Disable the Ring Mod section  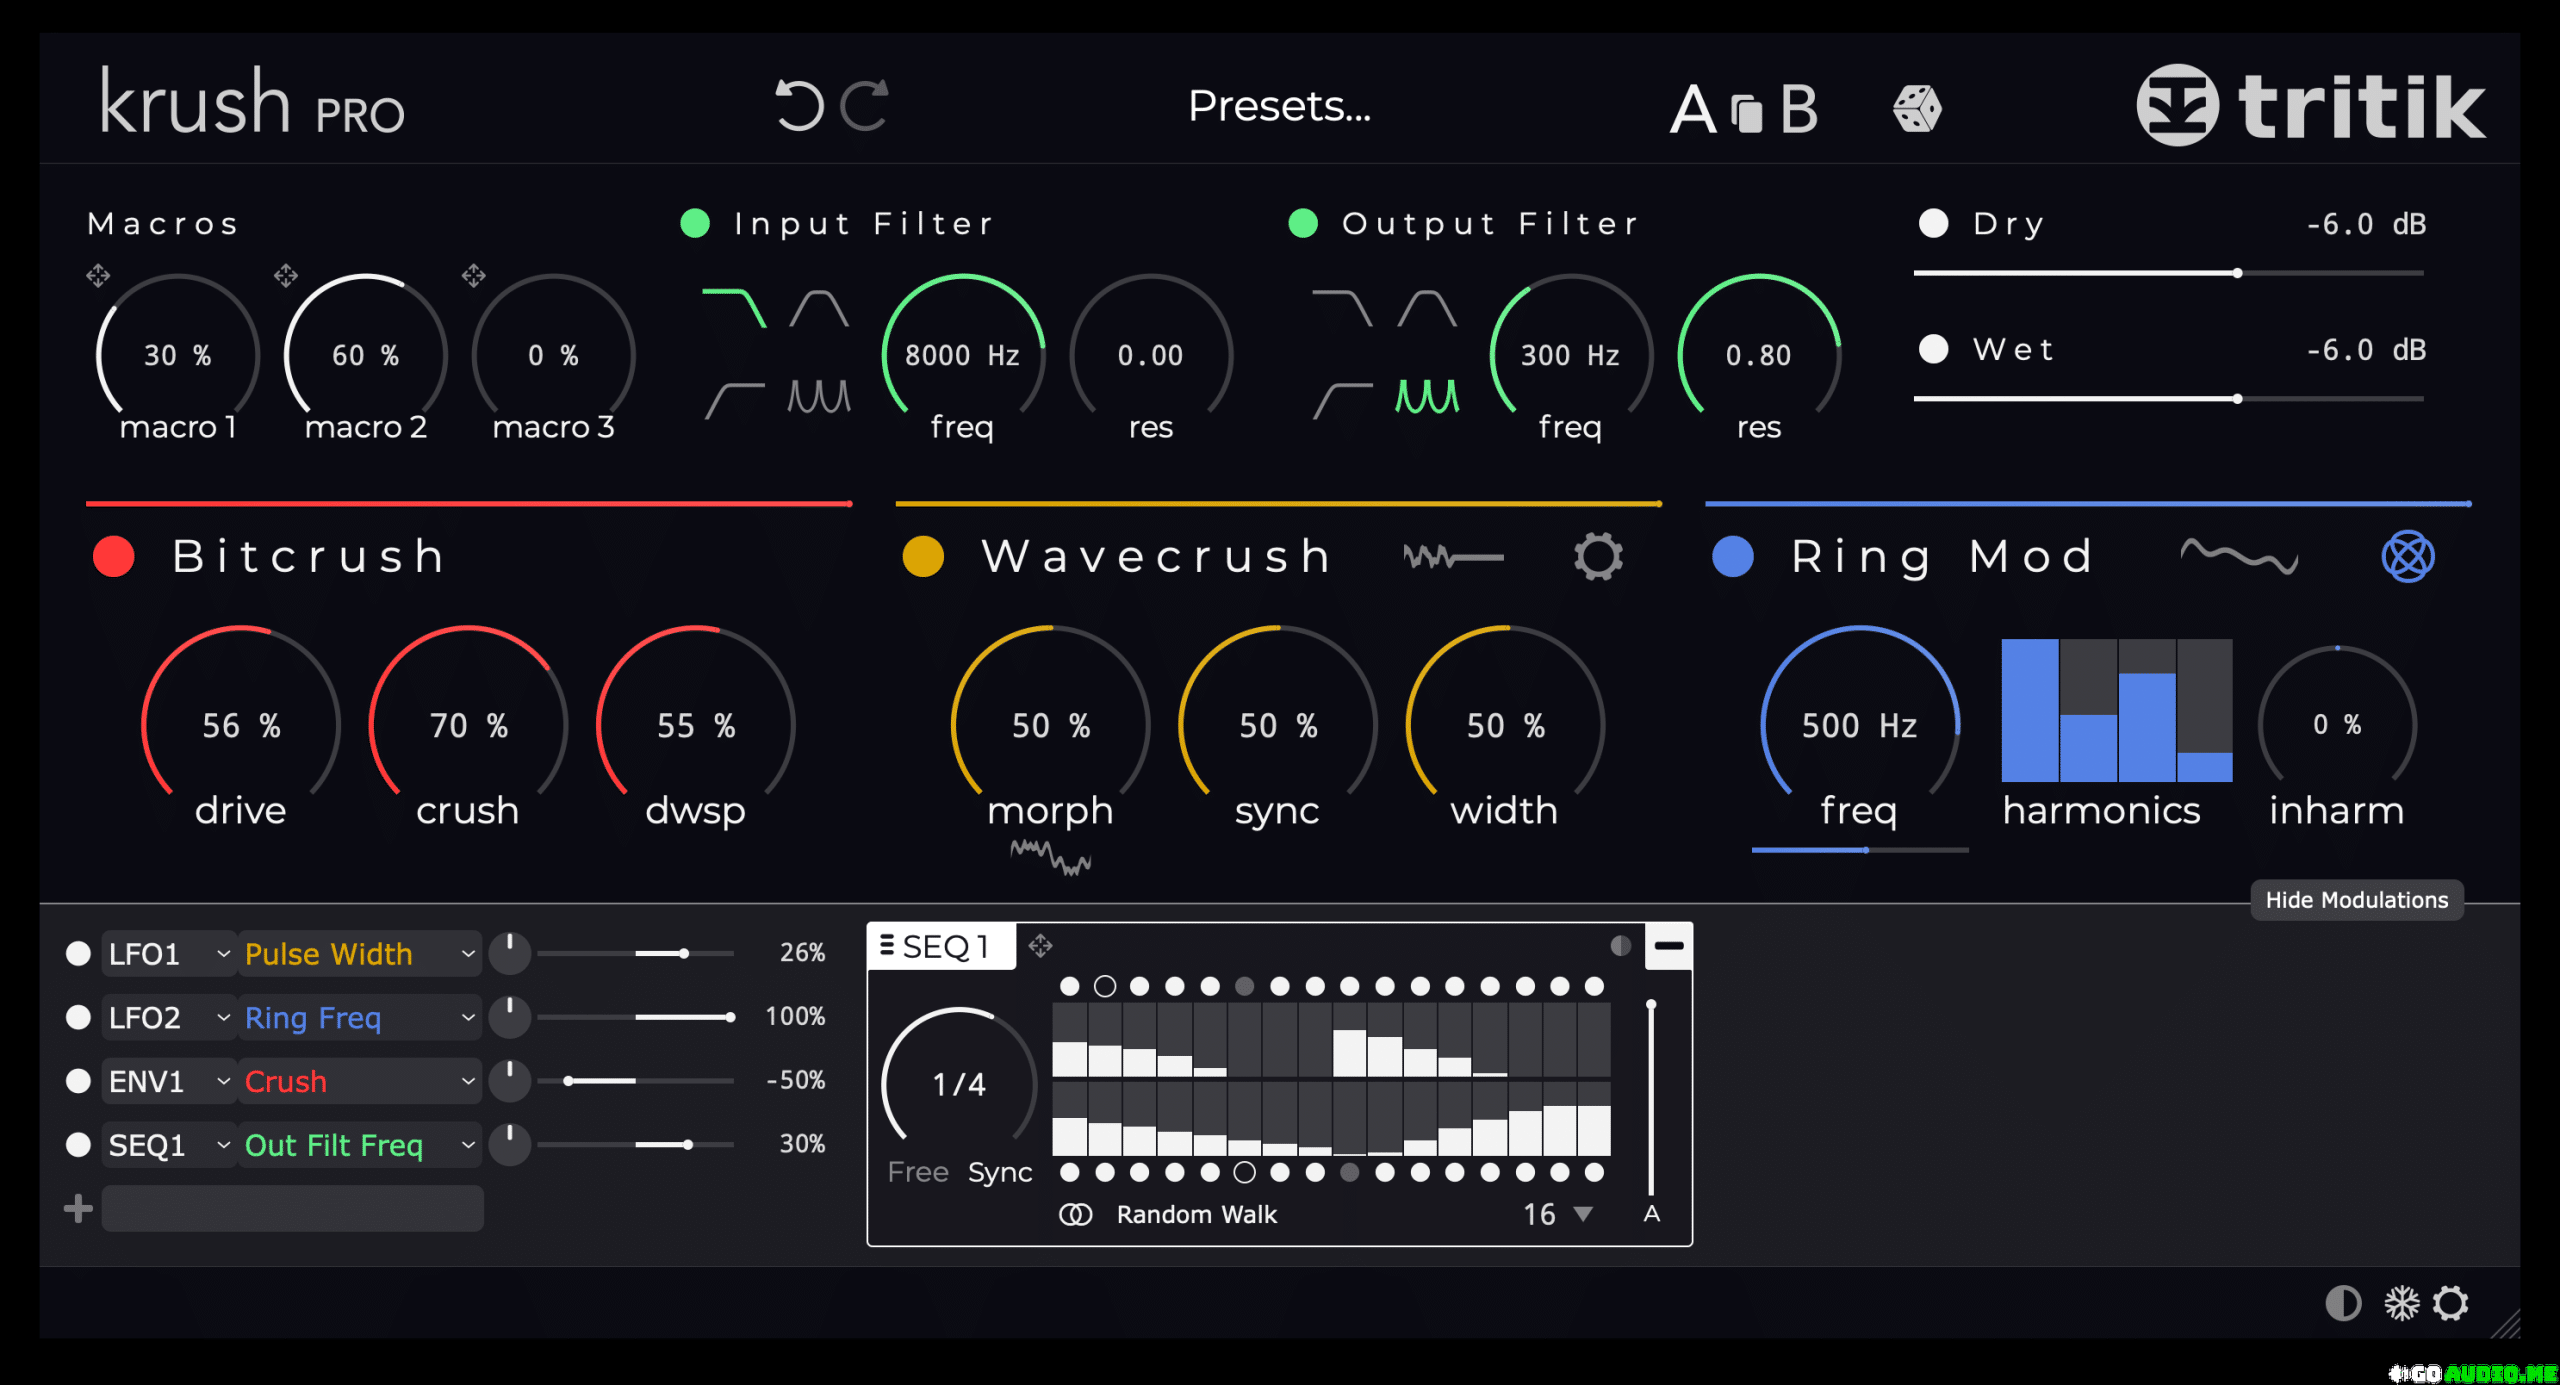click(x=1733, y=557)
